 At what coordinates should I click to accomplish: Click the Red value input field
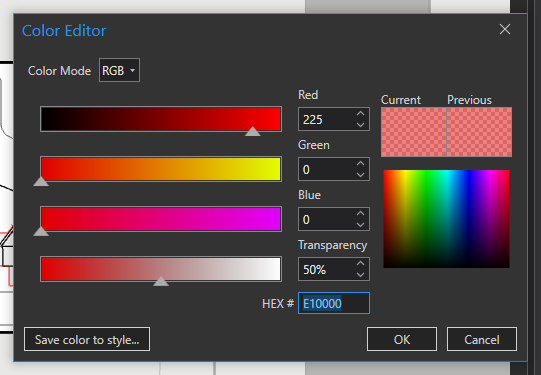326,119
